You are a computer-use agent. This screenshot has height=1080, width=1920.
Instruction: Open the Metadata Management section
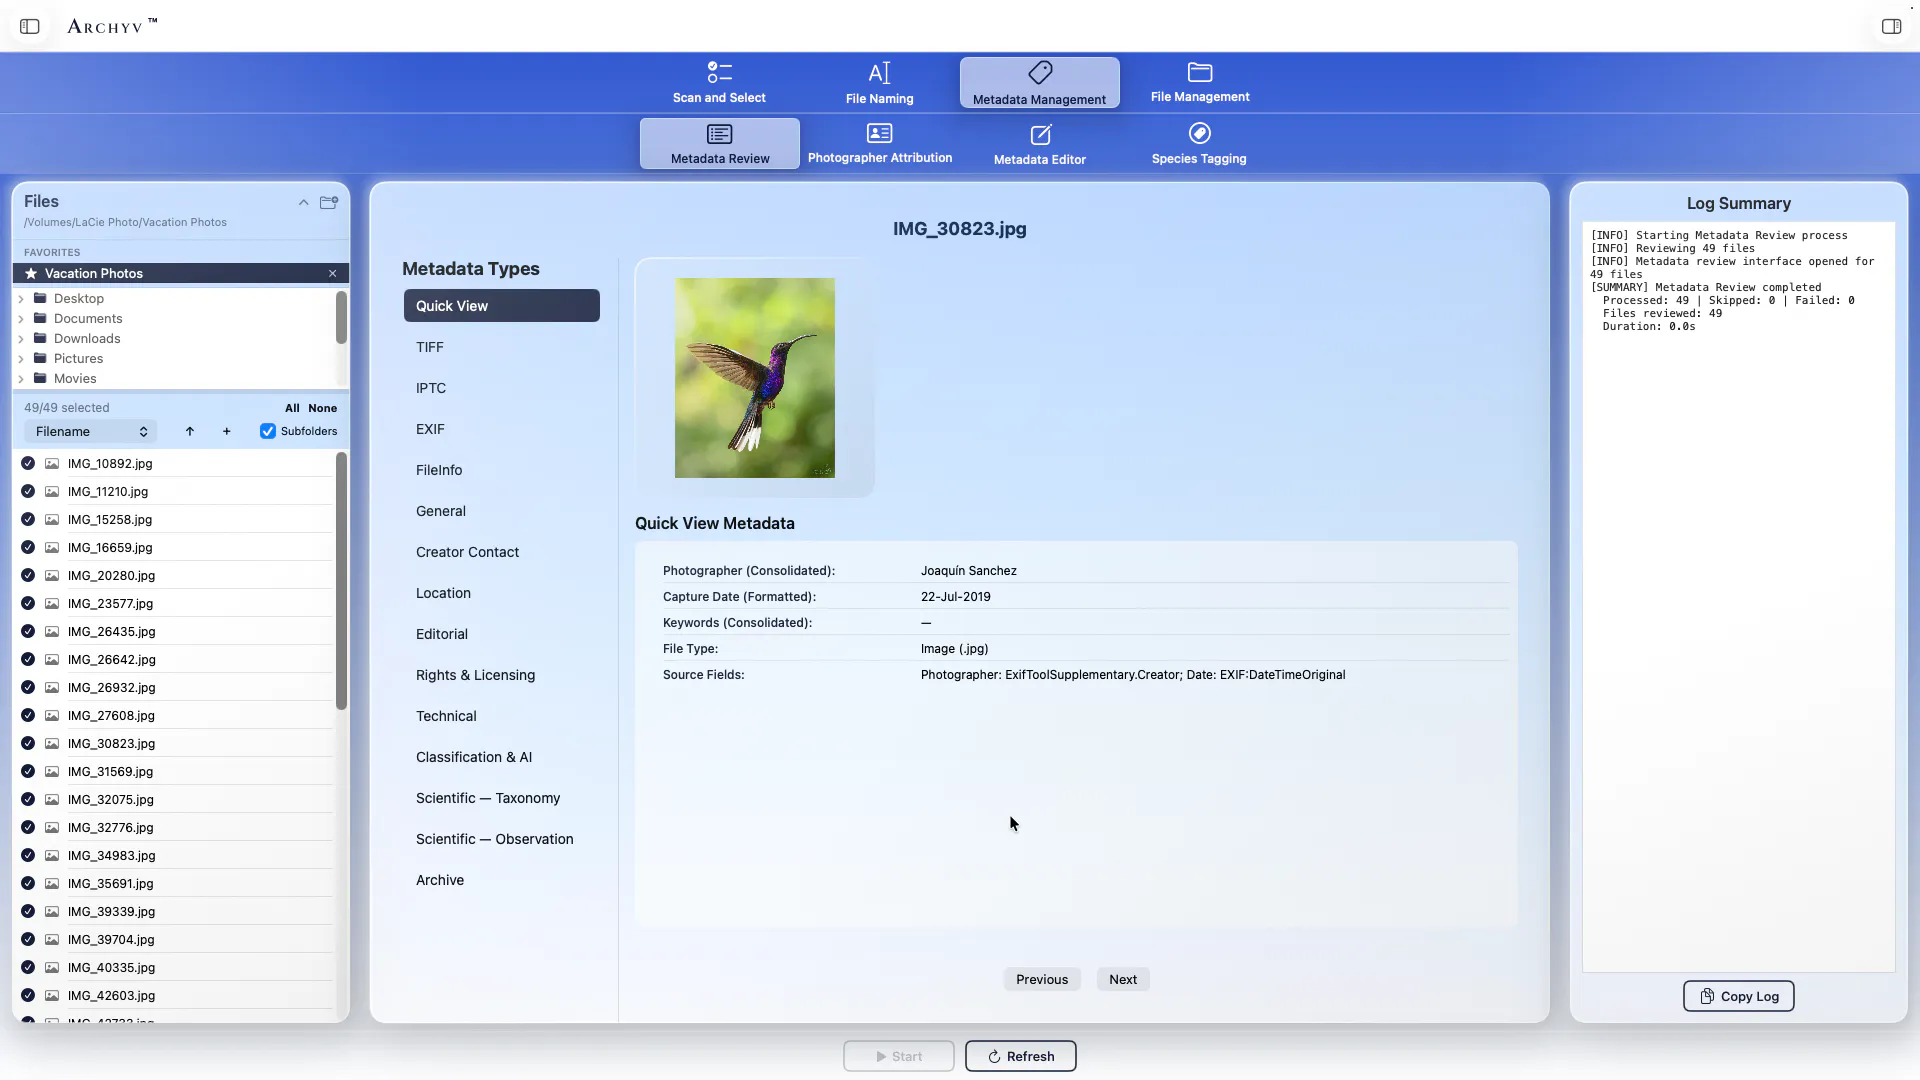click(1040, 83)
